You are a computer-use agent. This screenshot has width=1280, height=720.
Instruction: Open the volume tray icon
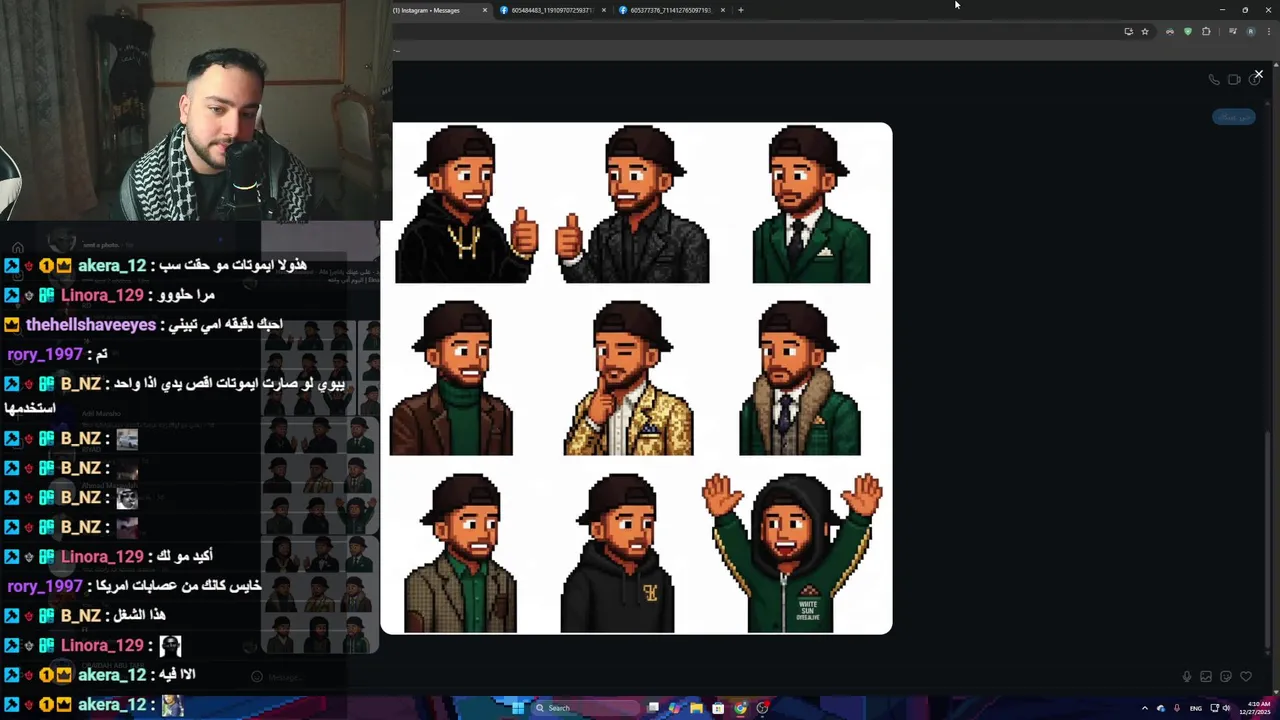tap(1226, 708)
